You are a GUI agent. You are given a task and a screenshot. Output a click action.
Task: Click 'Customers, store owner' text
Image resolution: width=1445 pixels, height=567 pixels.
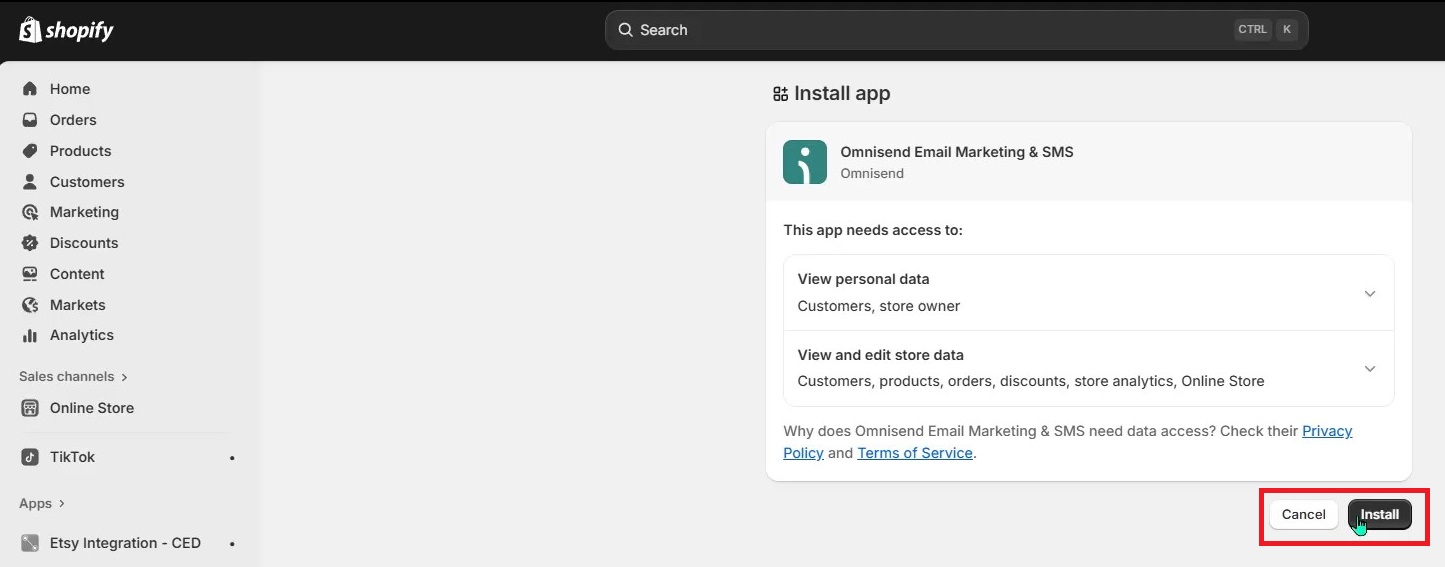tap(879, 306)
